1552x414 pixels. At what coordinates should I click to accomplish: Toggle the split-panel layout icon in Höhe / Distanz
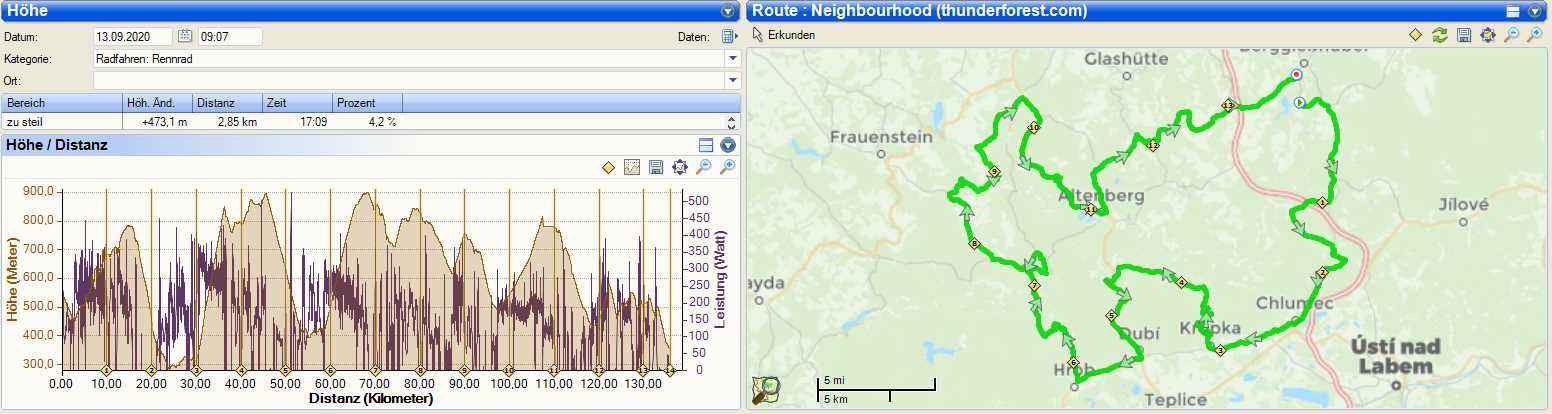coord(706,145)
